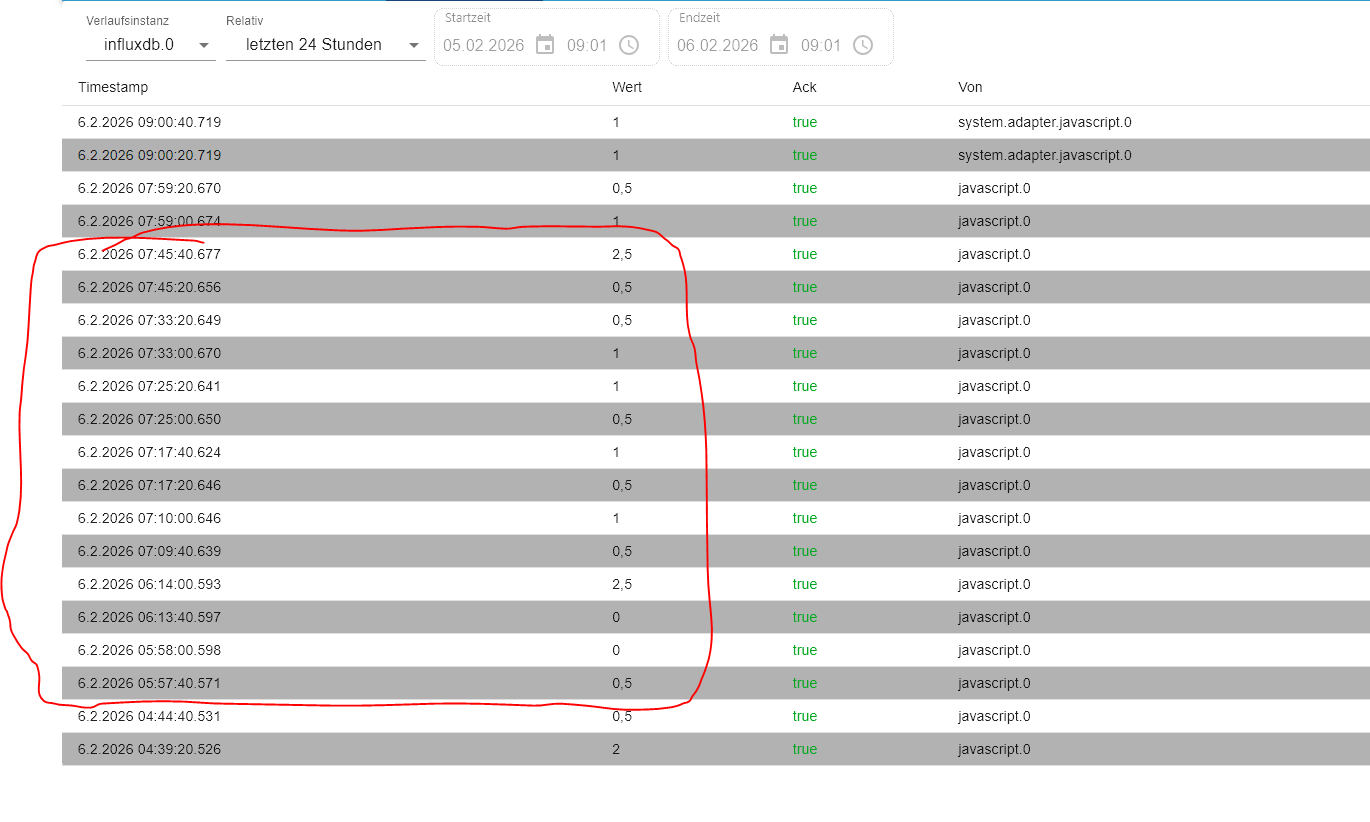The height and width of the screenshot is (822, 1370).
Task: Open the Verlaufsinstanz influxdb.0 dropdown
Action: (151, 45)
